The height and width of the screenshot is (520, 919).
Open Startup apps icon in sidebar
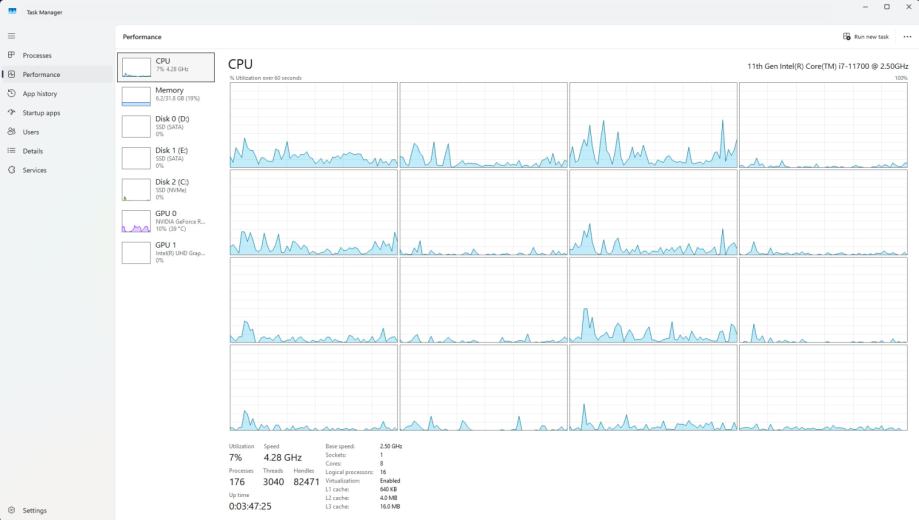pos(11,113)
